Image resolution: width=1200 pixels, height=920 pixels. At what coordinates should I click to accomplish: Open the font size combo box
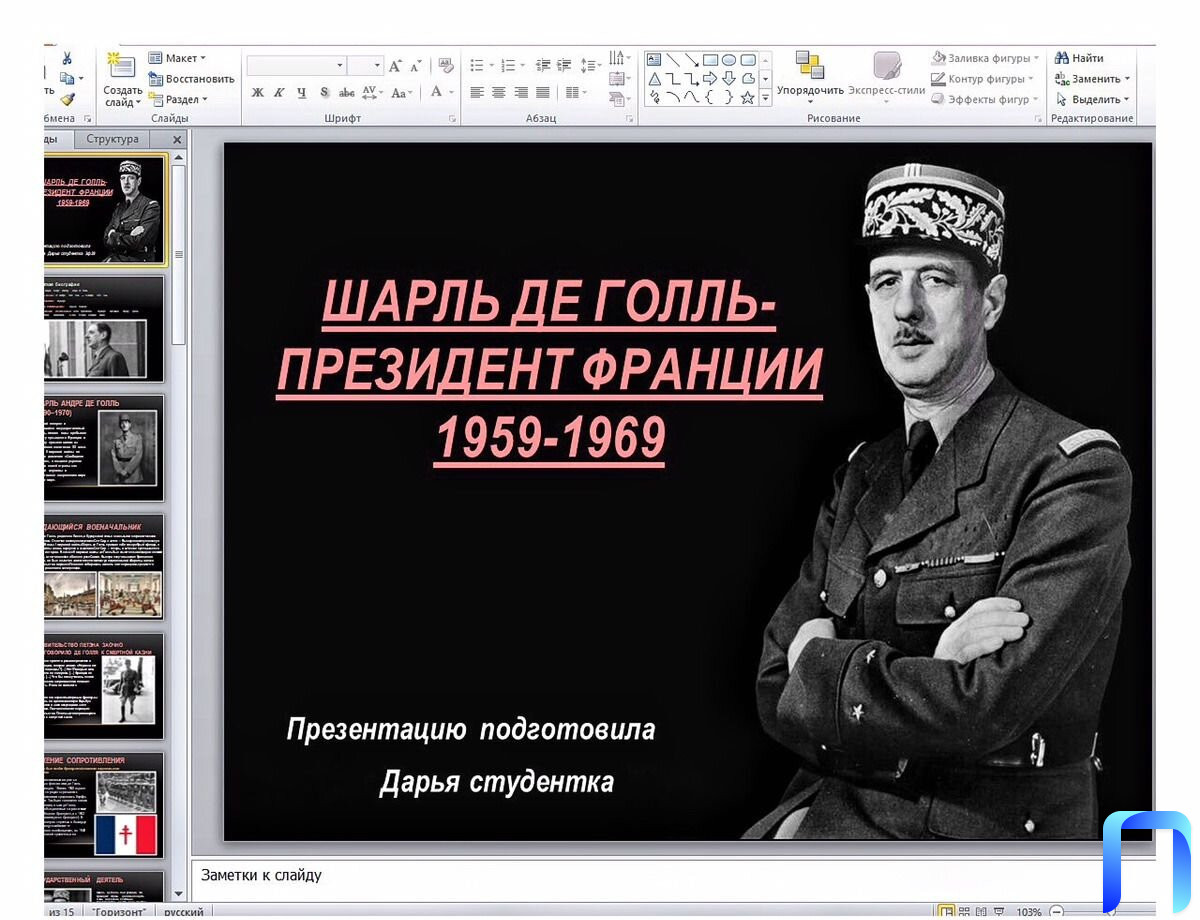366,66
